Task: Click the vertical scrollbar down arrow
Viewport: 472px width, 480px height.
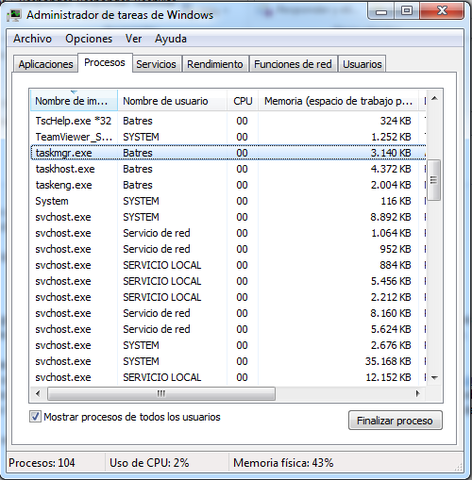Action: pos(434,377)
